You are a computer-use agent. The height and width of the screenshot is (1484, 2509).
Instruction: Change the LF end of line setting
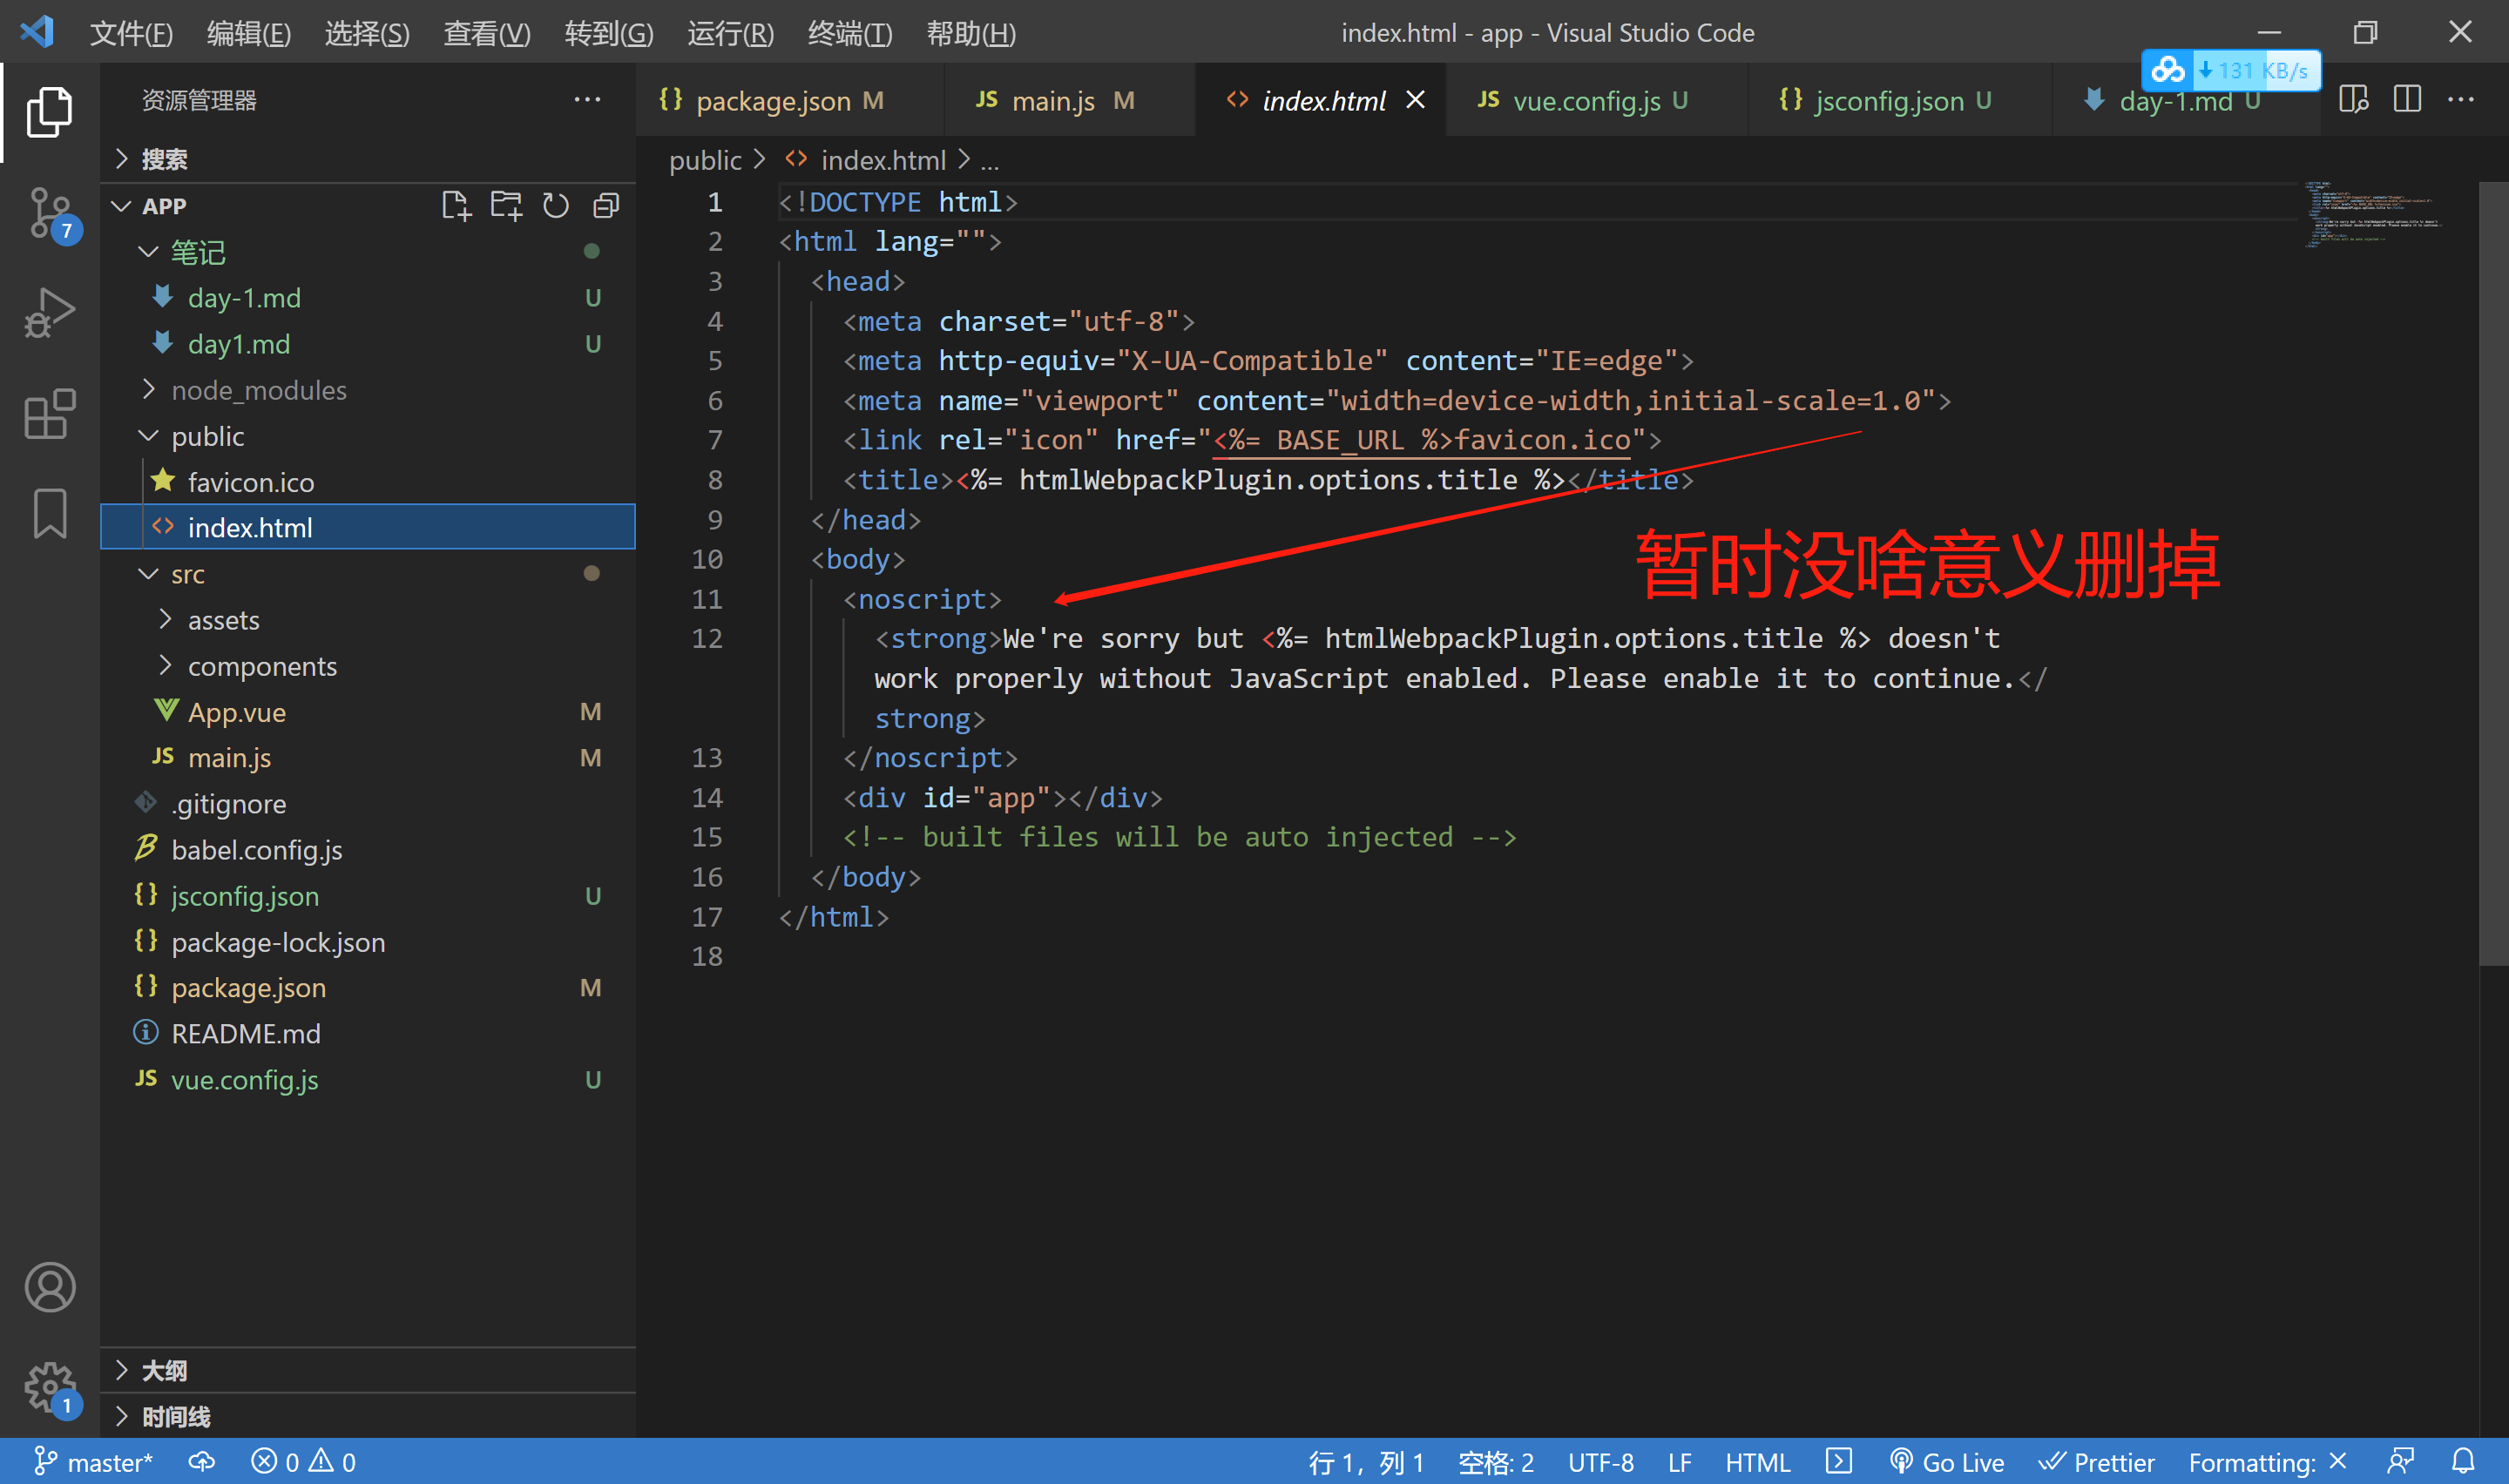tap(1679, 1462)
